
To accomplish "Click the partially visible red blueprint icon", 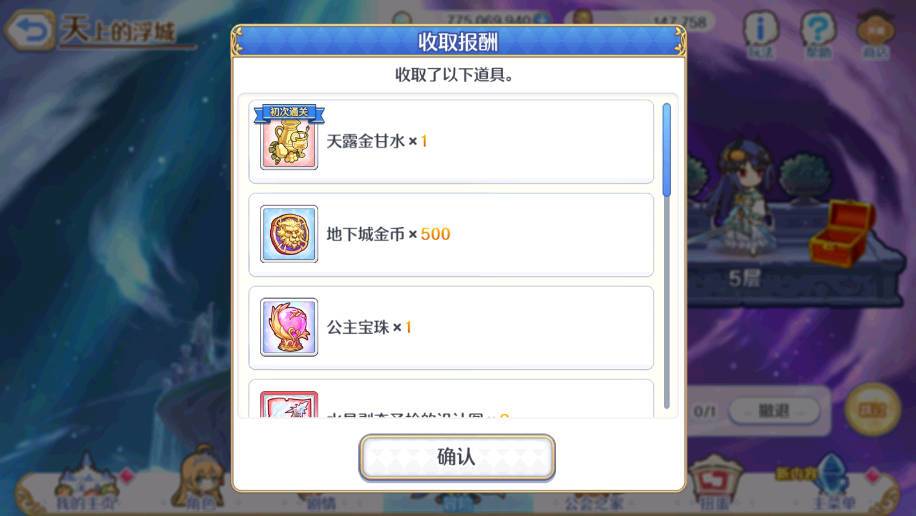I will point(289,404).
